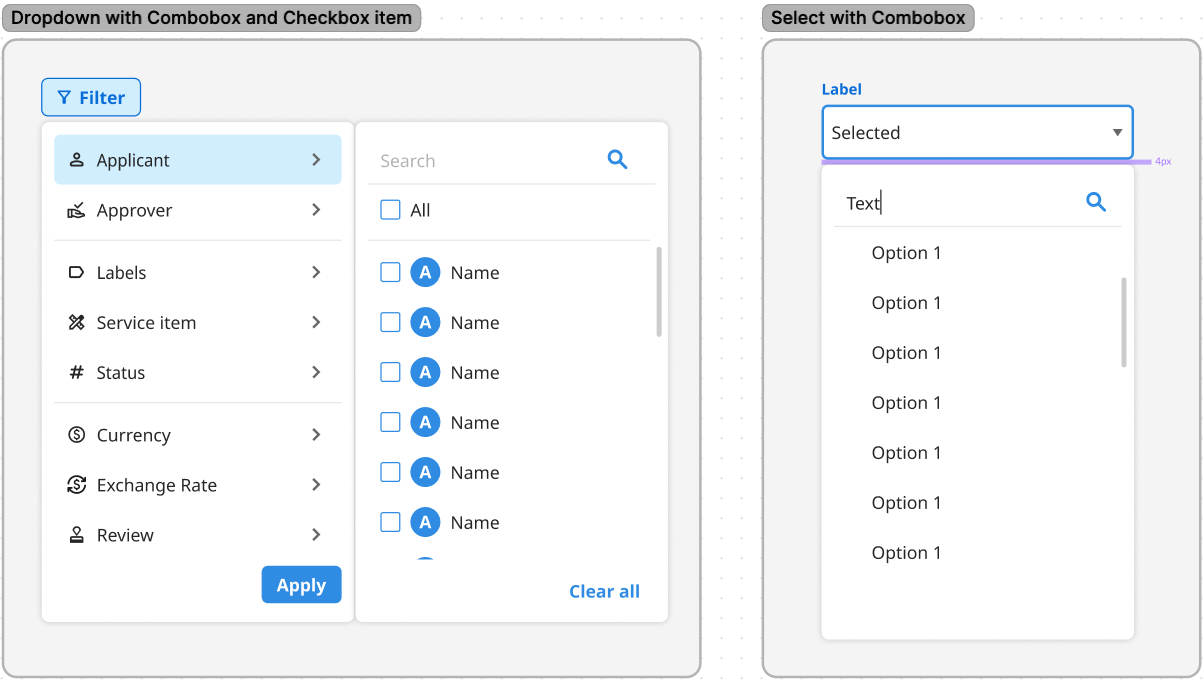Click the Service item tools icon
The height and width of the screenshot is (680, 1204).
pos(76,323)
